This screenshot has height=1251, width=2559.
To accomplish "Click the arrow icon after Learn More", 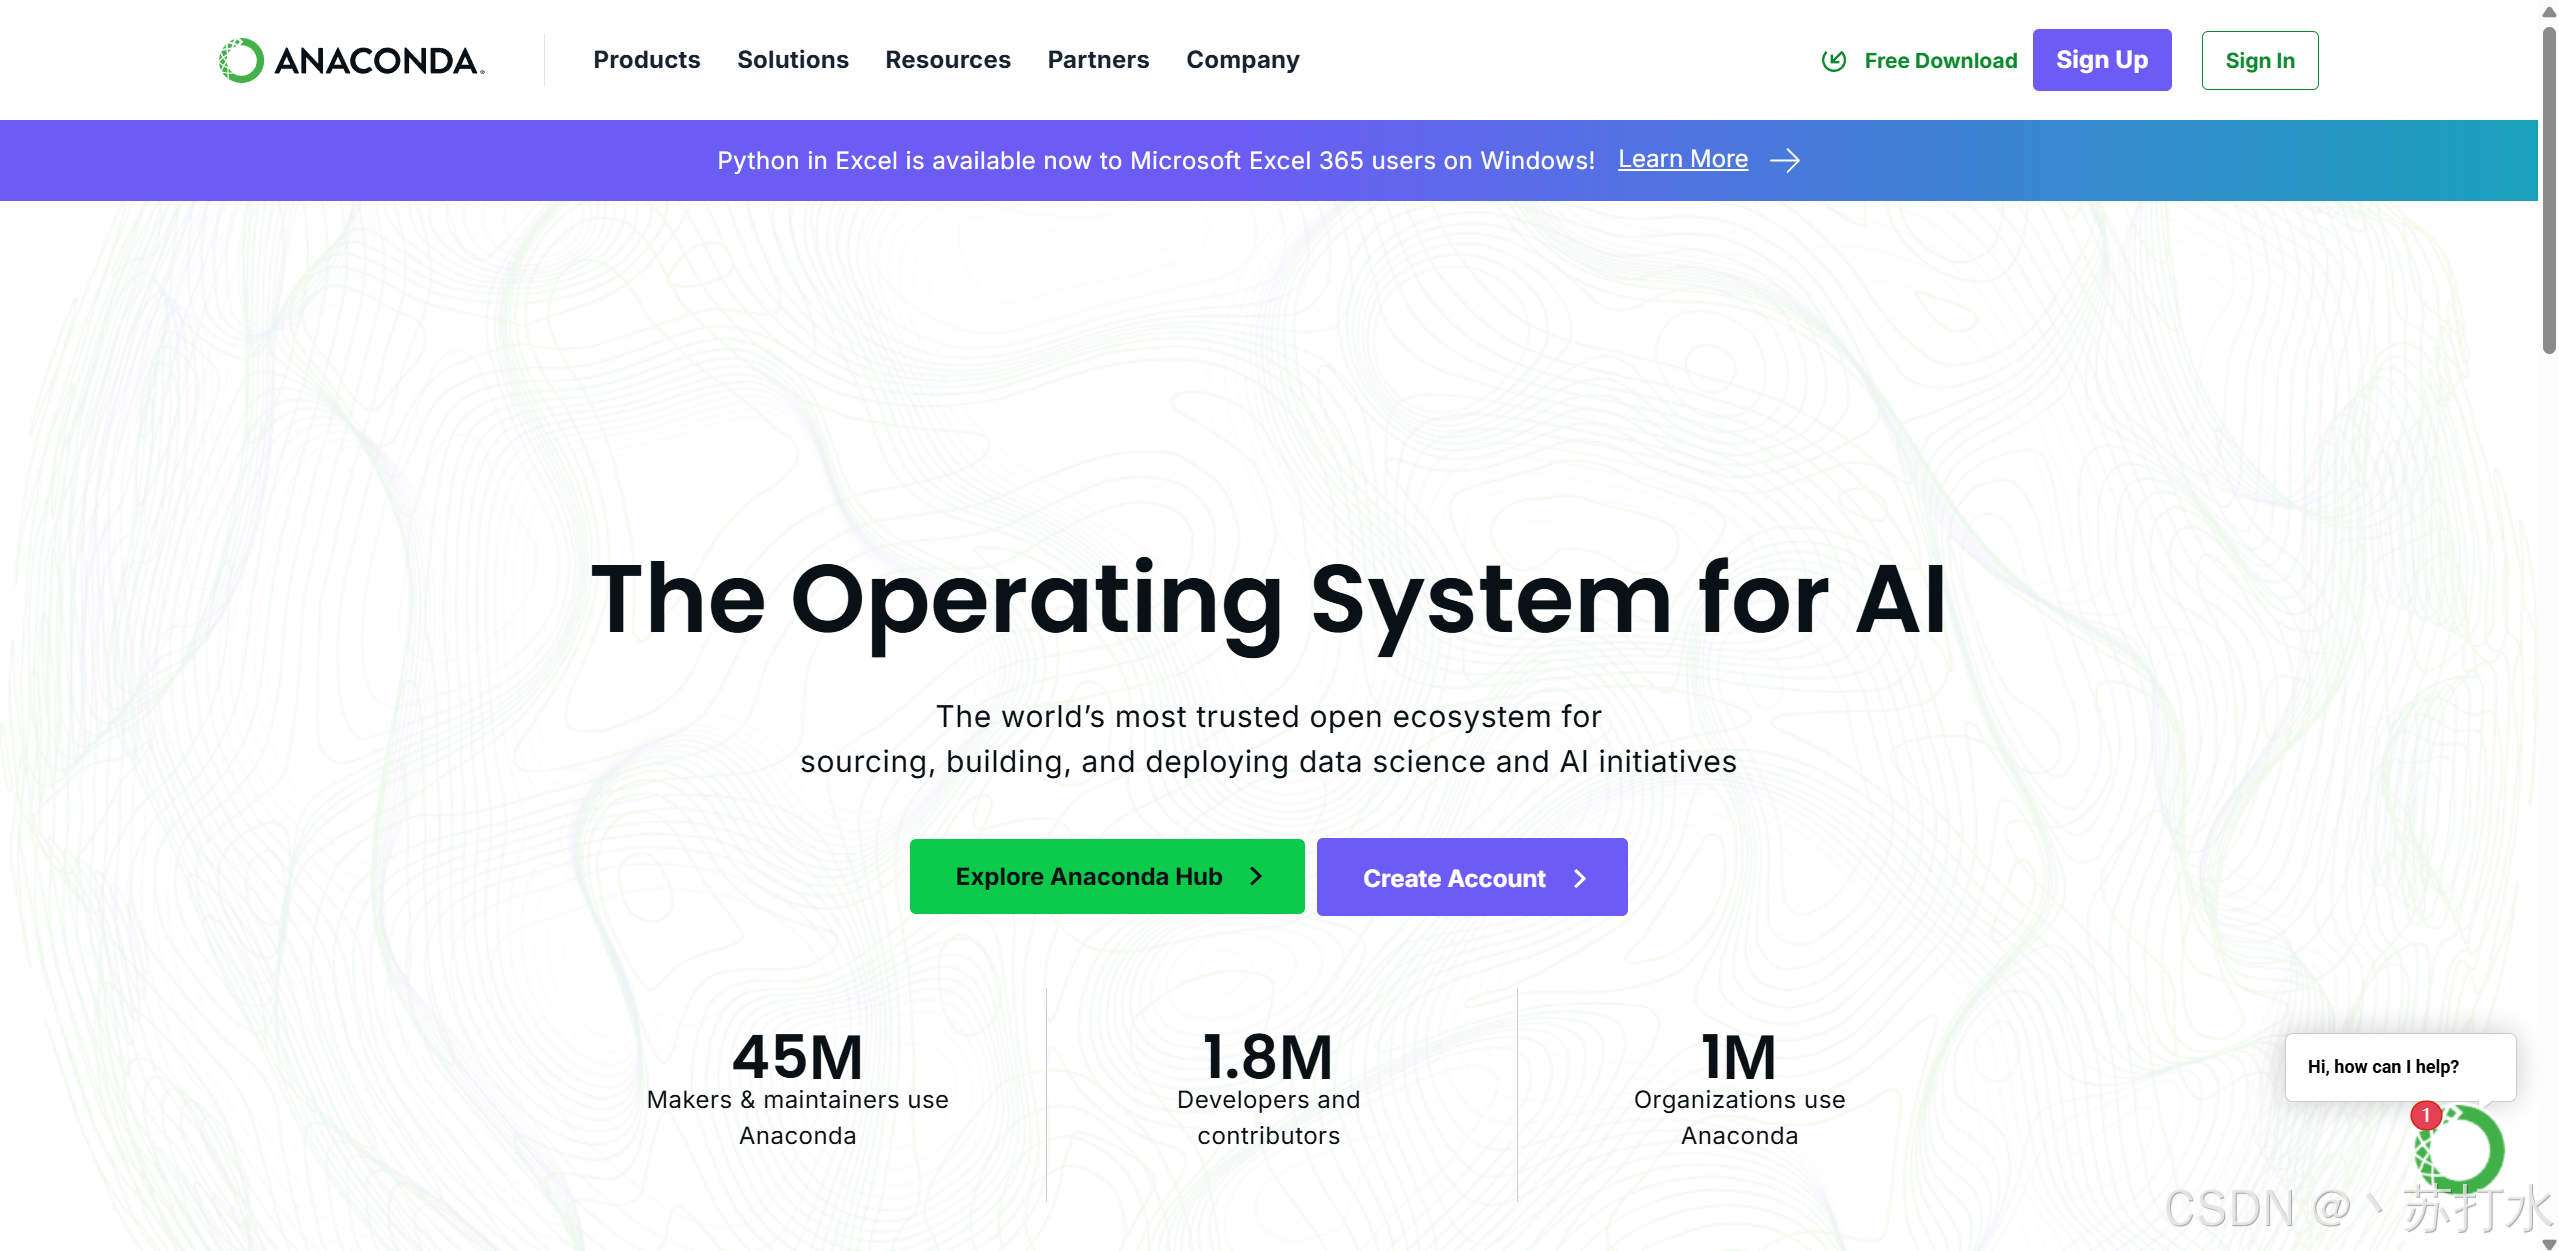I will 1785,160.
